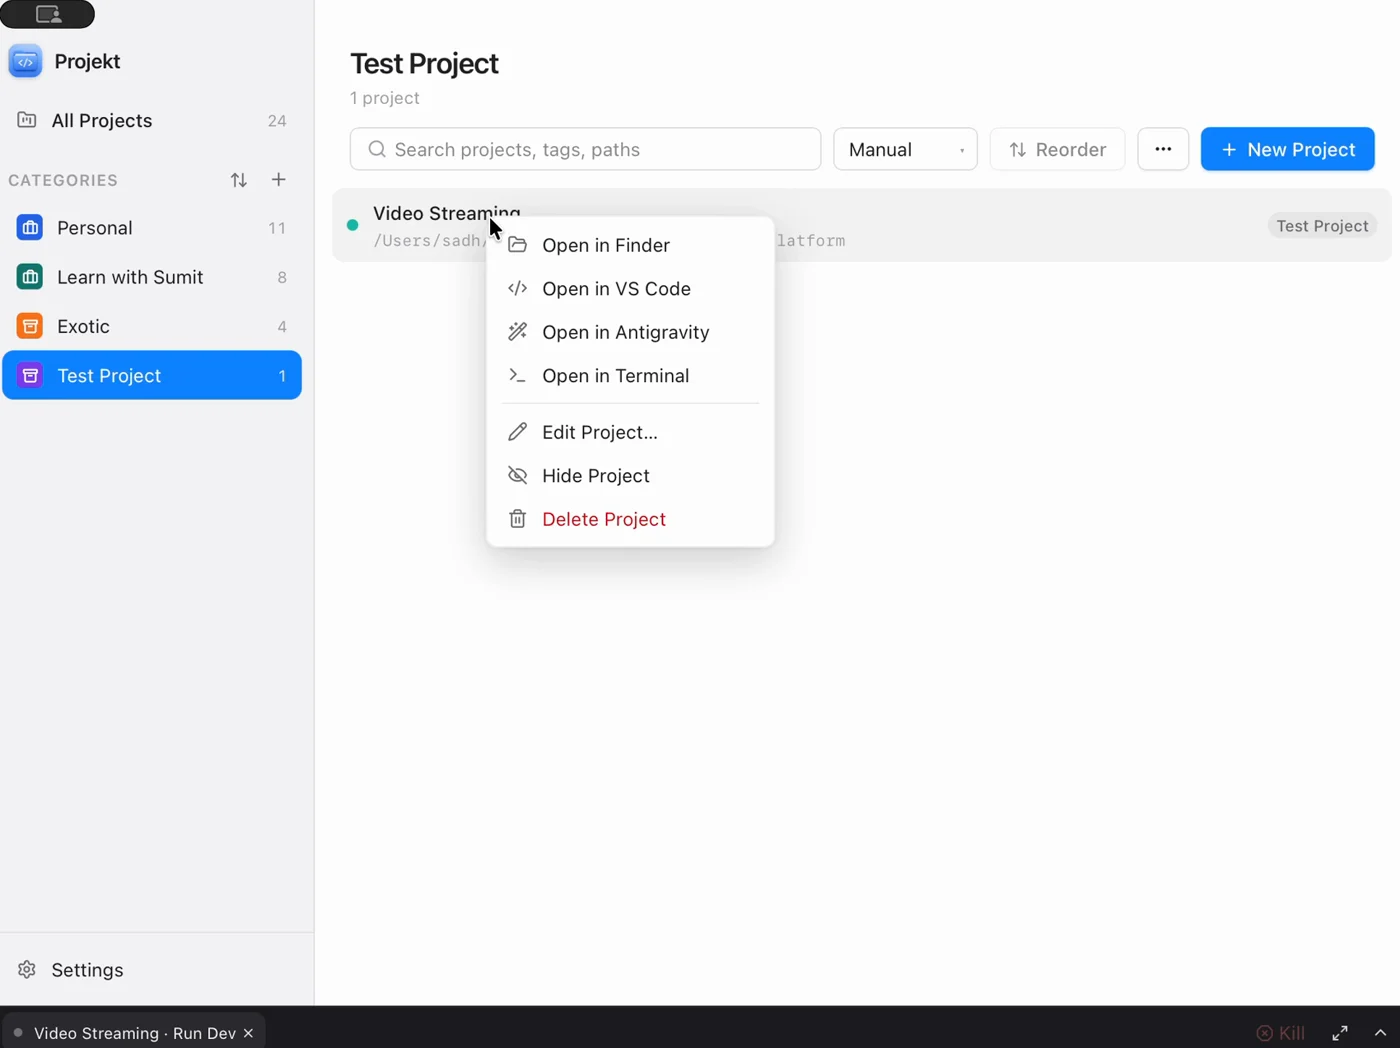1400x1048 pixels.
Task: Click the blue Personal category icon
Action: click(30, 228)
